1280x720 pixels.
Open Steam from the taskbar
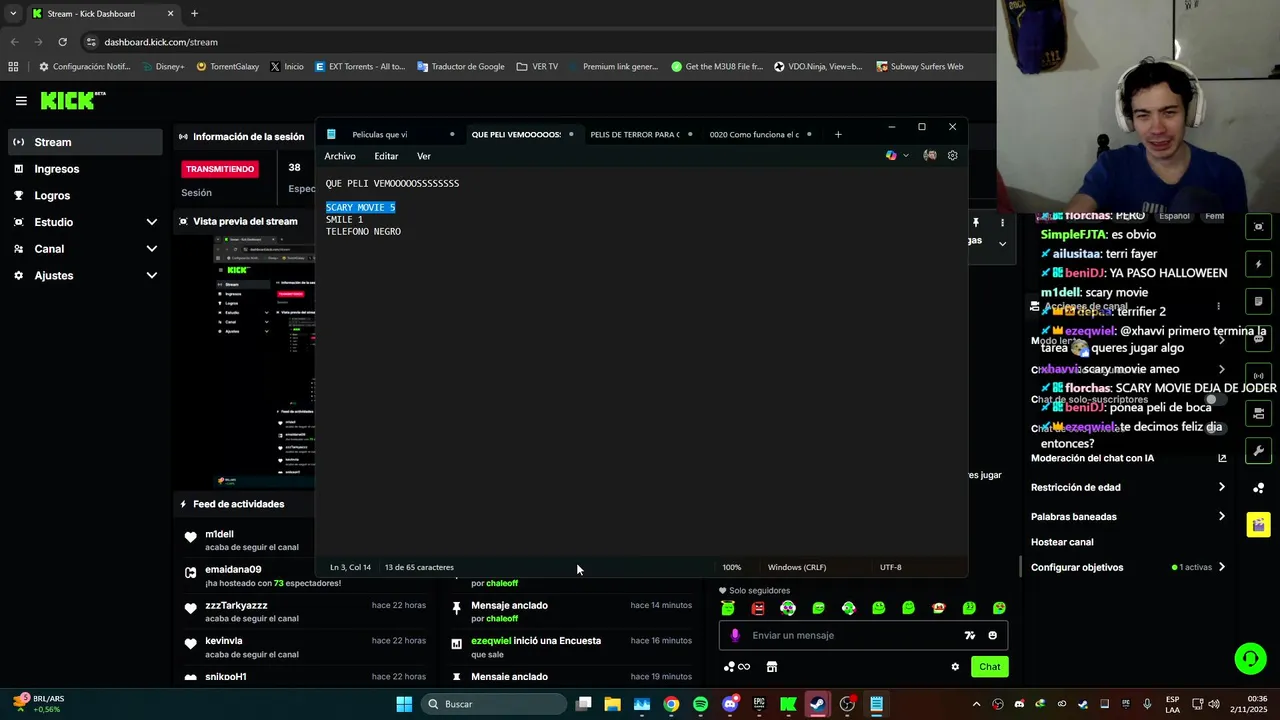tap(817, 704)
